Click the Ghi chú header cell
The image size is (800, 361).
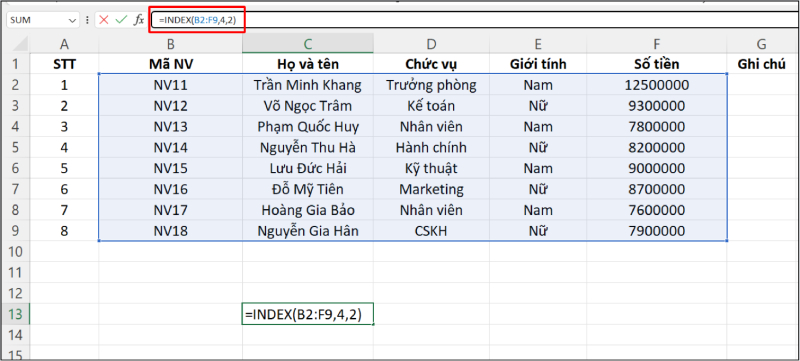coord(762,64)
